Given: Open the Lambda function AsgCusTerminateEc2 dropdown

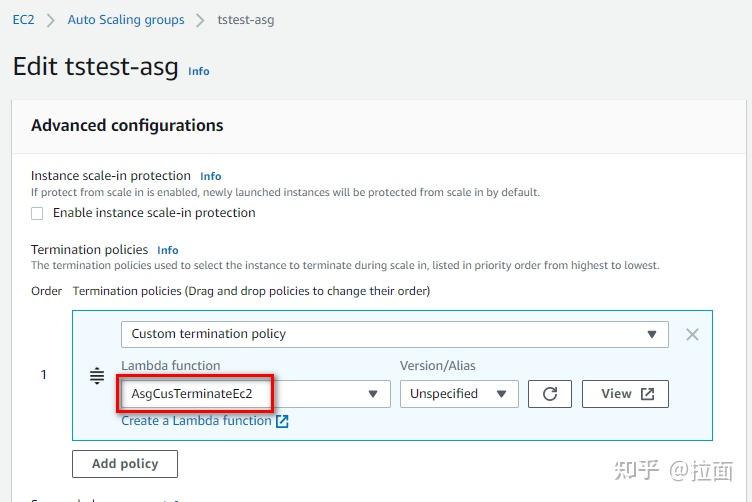Looking at the screenshot, I should pos(255,394).
